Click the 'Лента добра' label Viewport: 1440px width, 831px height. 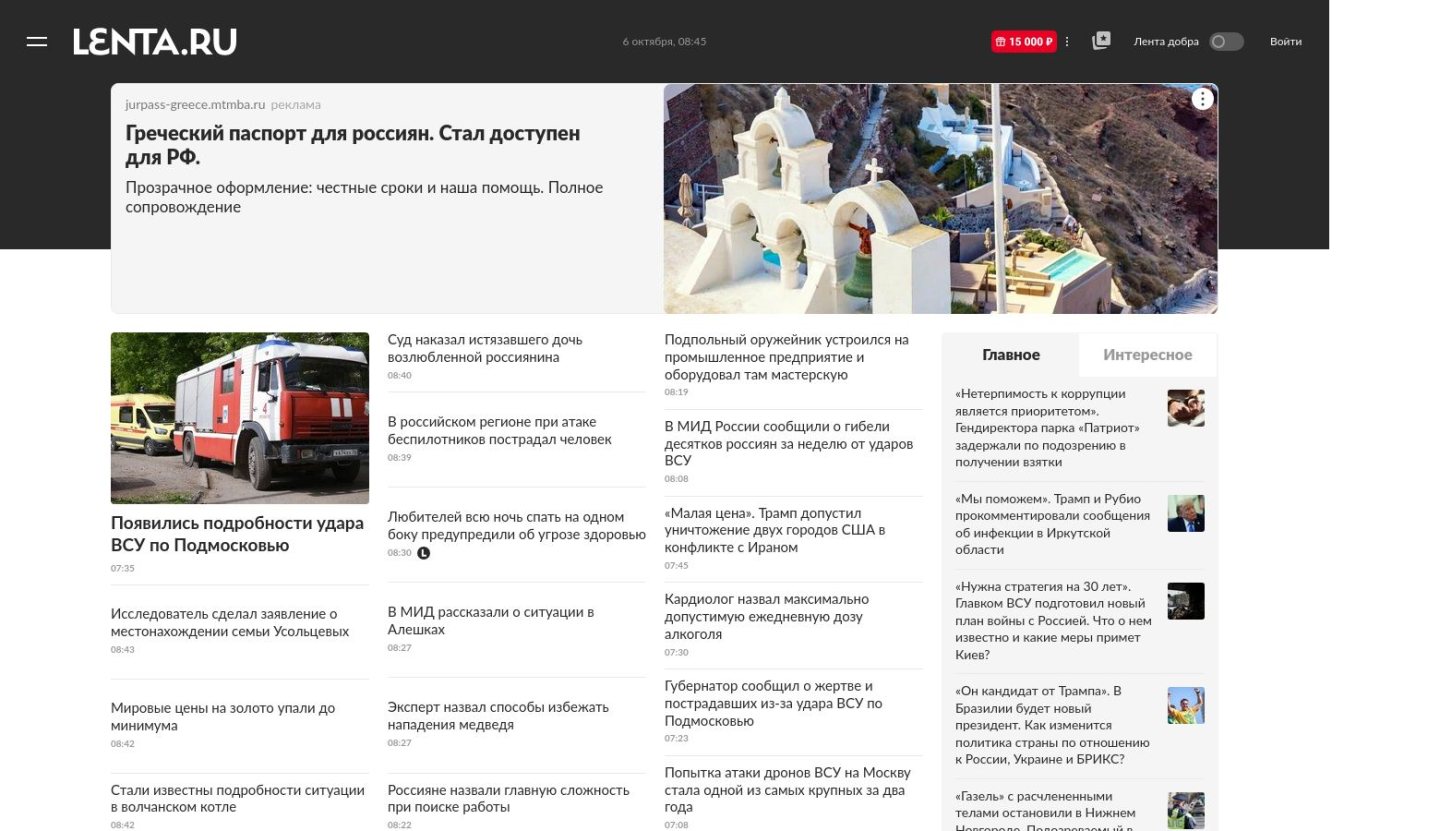[1166, 42]
